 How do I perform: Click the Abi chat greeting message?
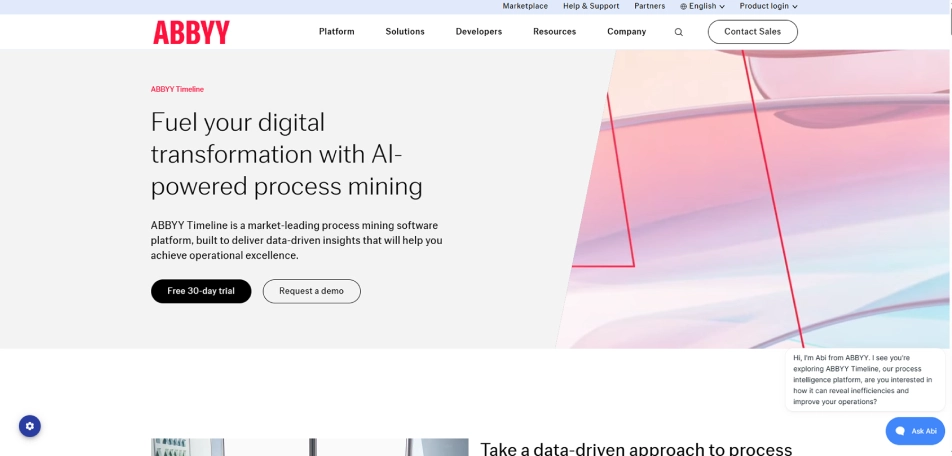pyautogui.click(x=863, y=379)
